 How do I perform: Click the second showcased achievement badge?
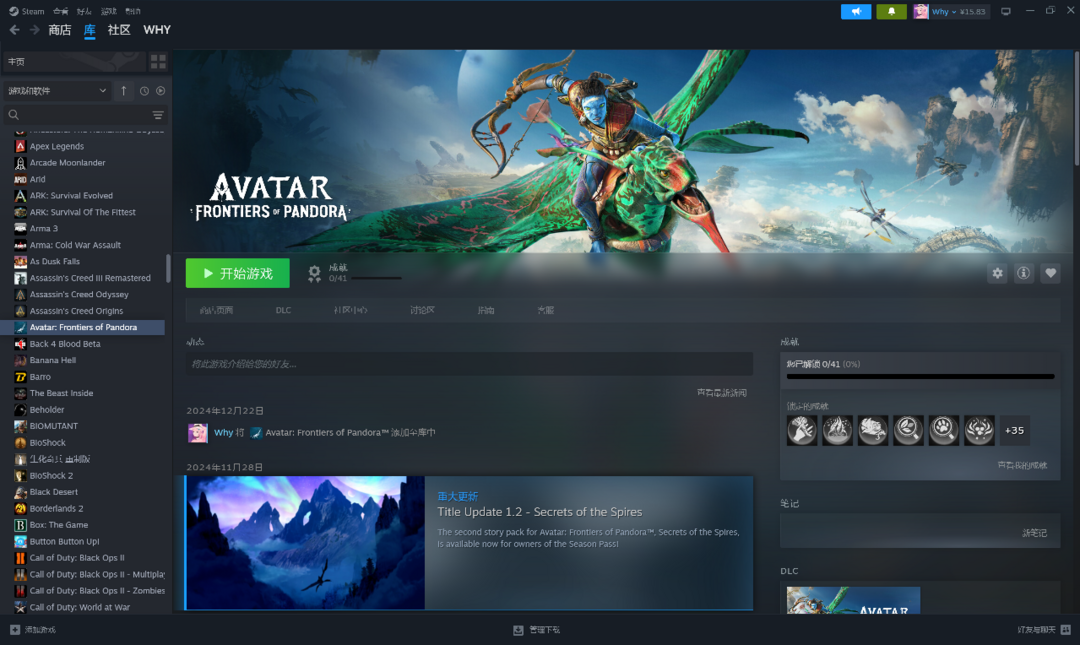click(x=838, y=431)
